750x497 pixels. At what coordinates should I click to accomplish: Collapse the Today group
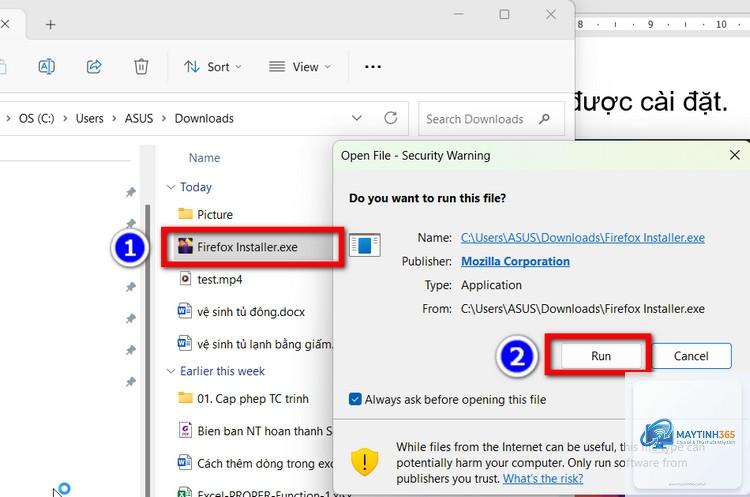click(171, 187)
